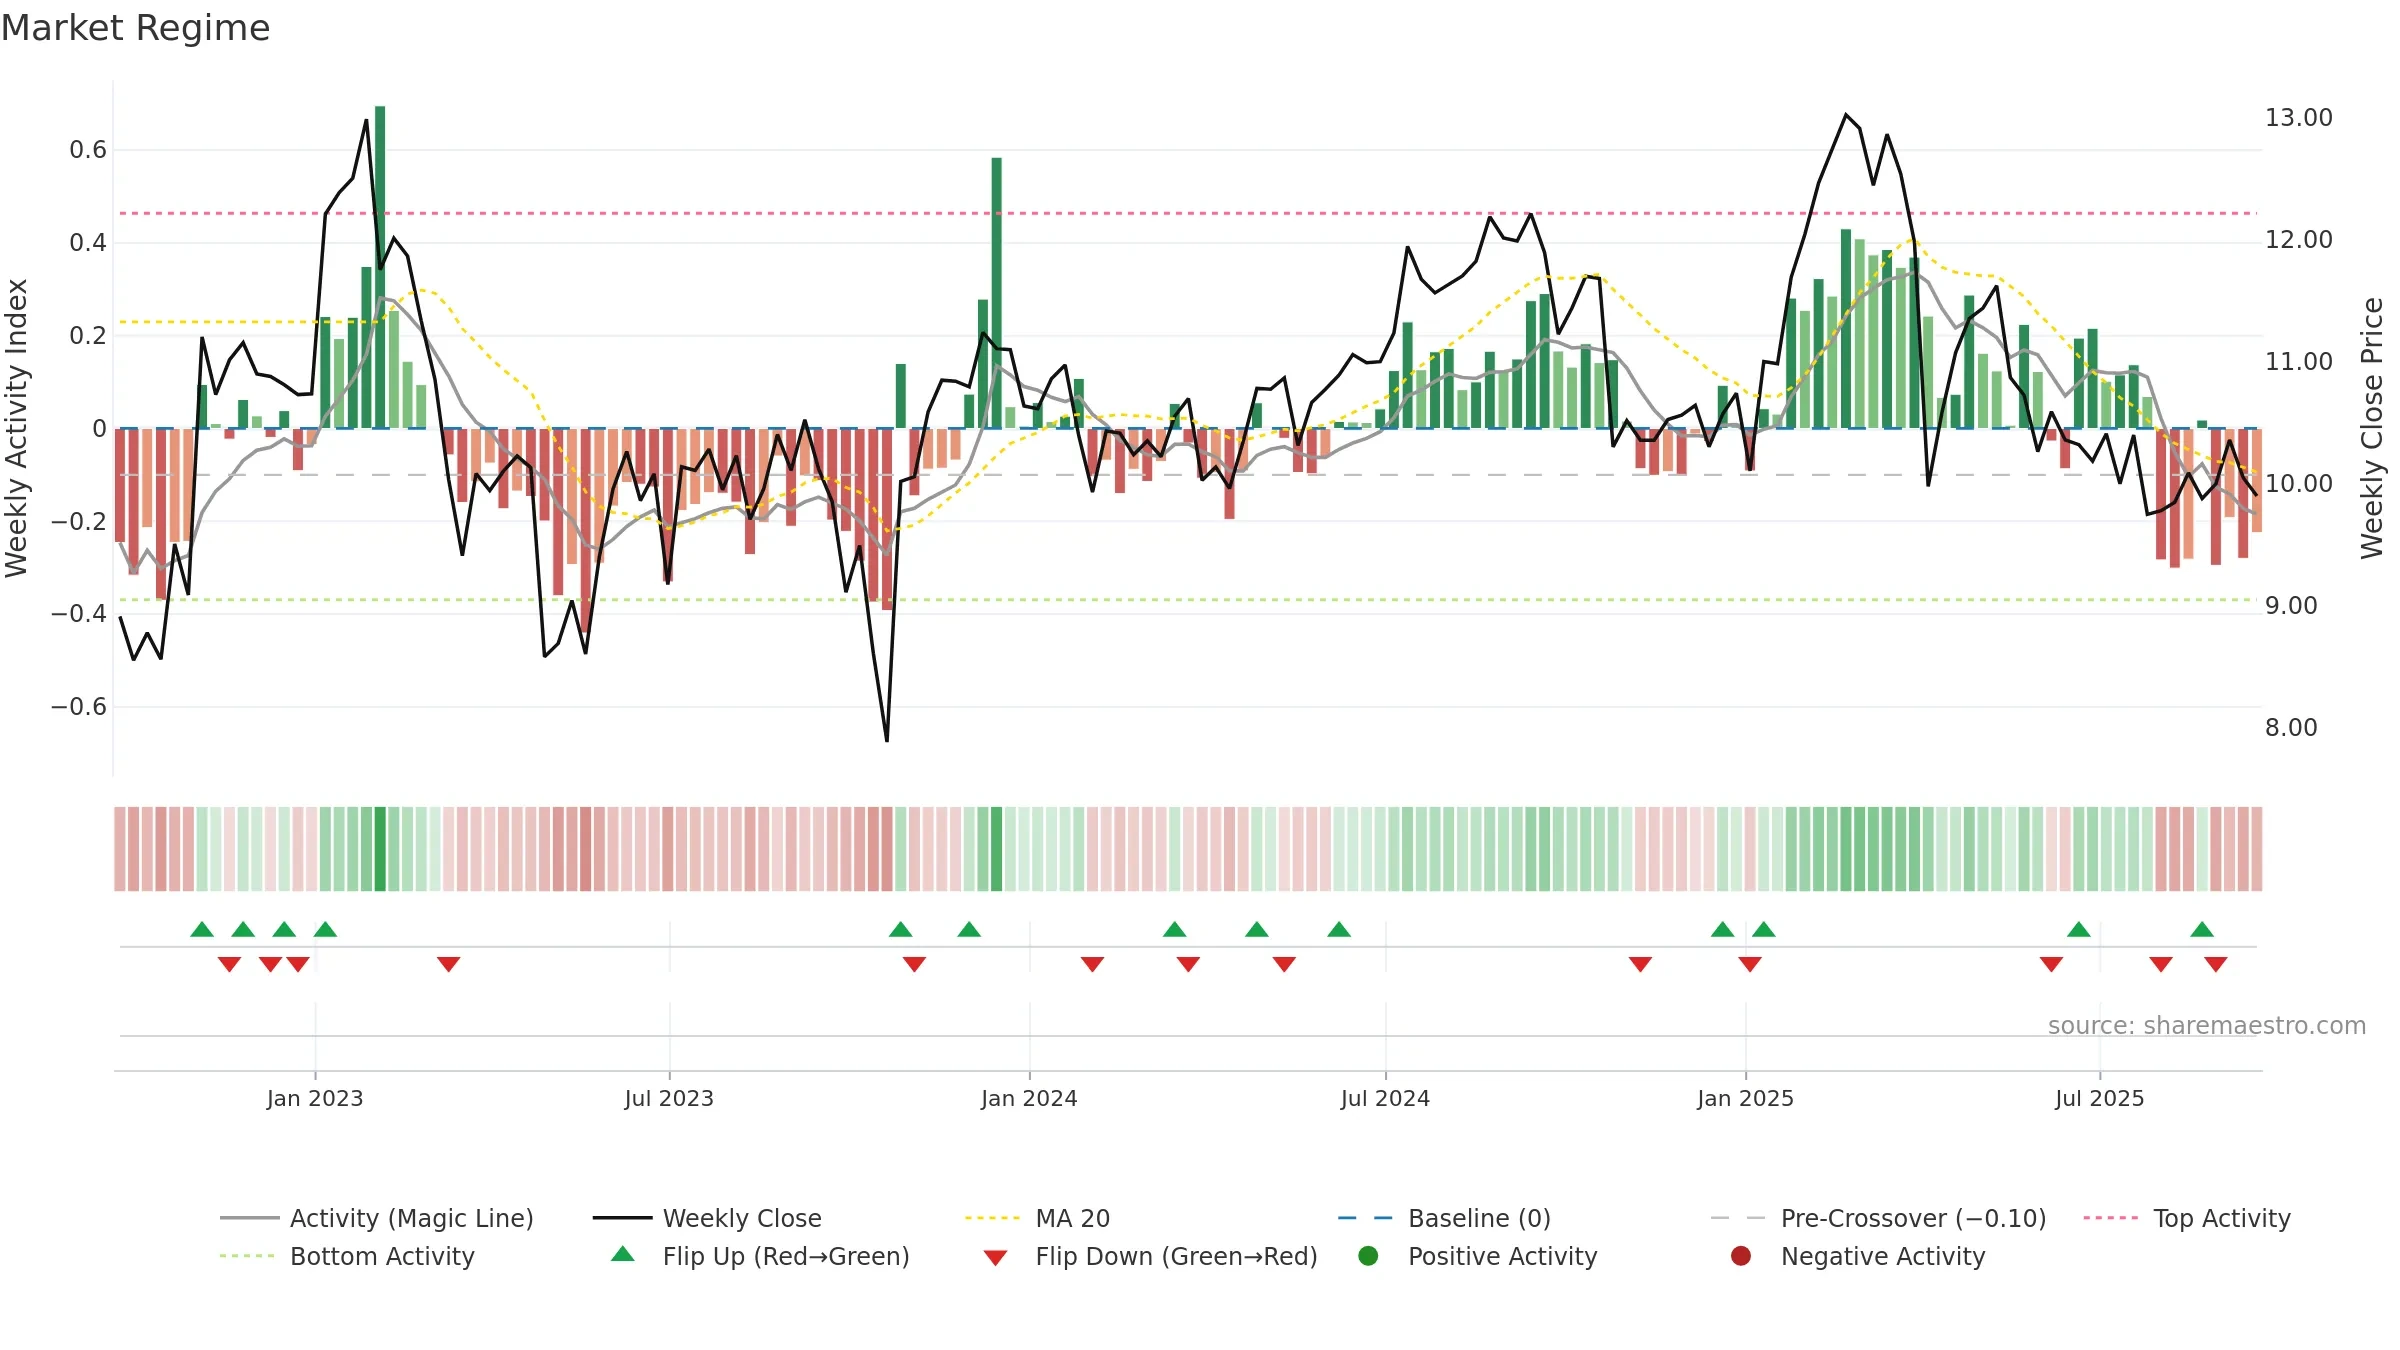This screenshot has width=2400, height=1350.
Task: Click the Negative Activity legend item
Action: [1858, 1256]
